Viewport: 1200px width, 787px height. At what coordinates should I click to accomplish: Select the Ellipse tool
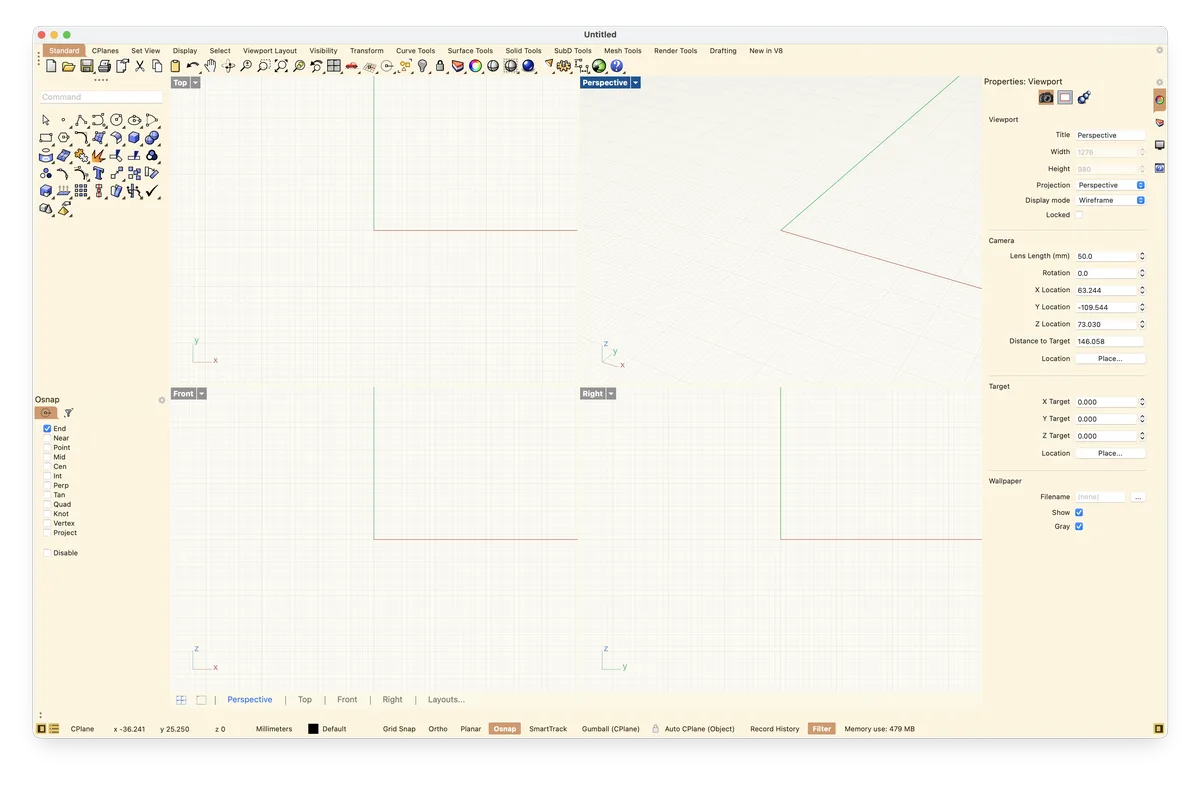click(x=135, y=120)
